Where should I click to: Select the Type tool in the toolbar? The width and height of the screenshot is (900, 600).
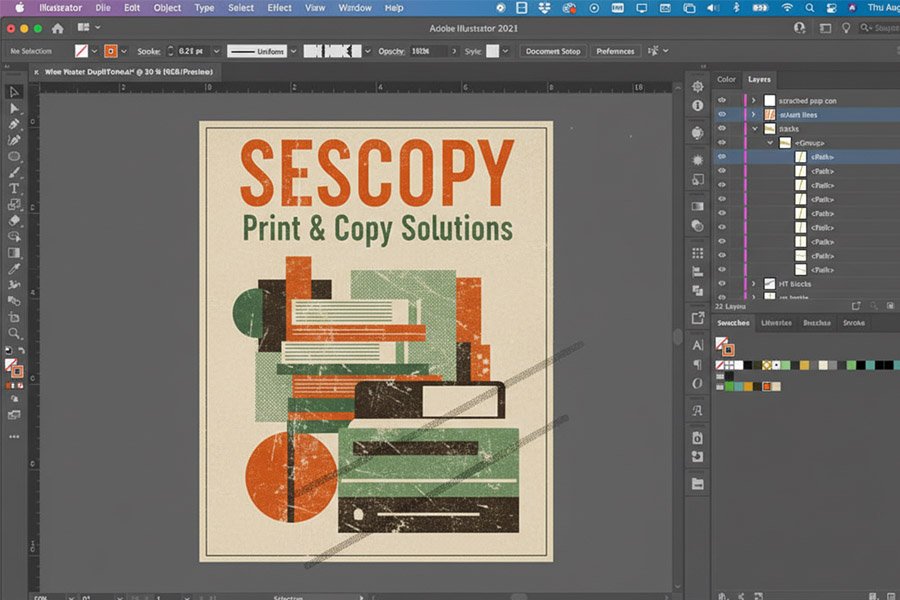14,189
